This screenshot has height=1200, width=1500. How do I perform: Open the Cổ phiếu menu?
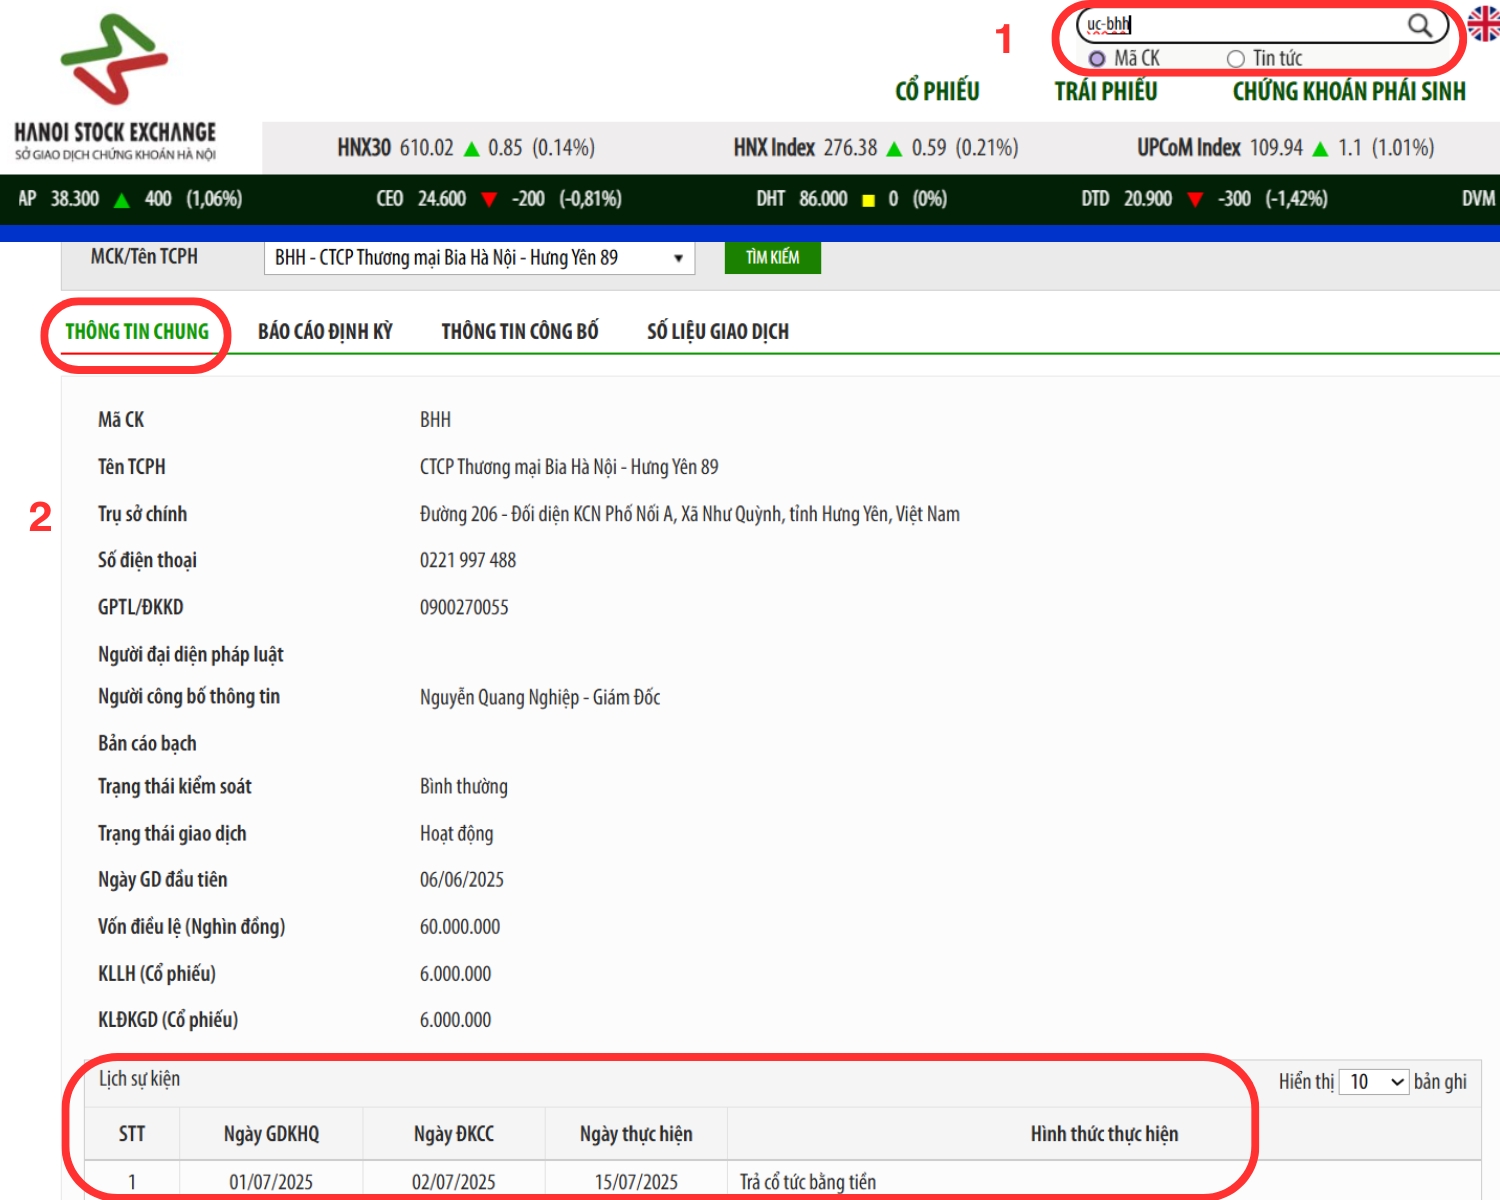937,91
